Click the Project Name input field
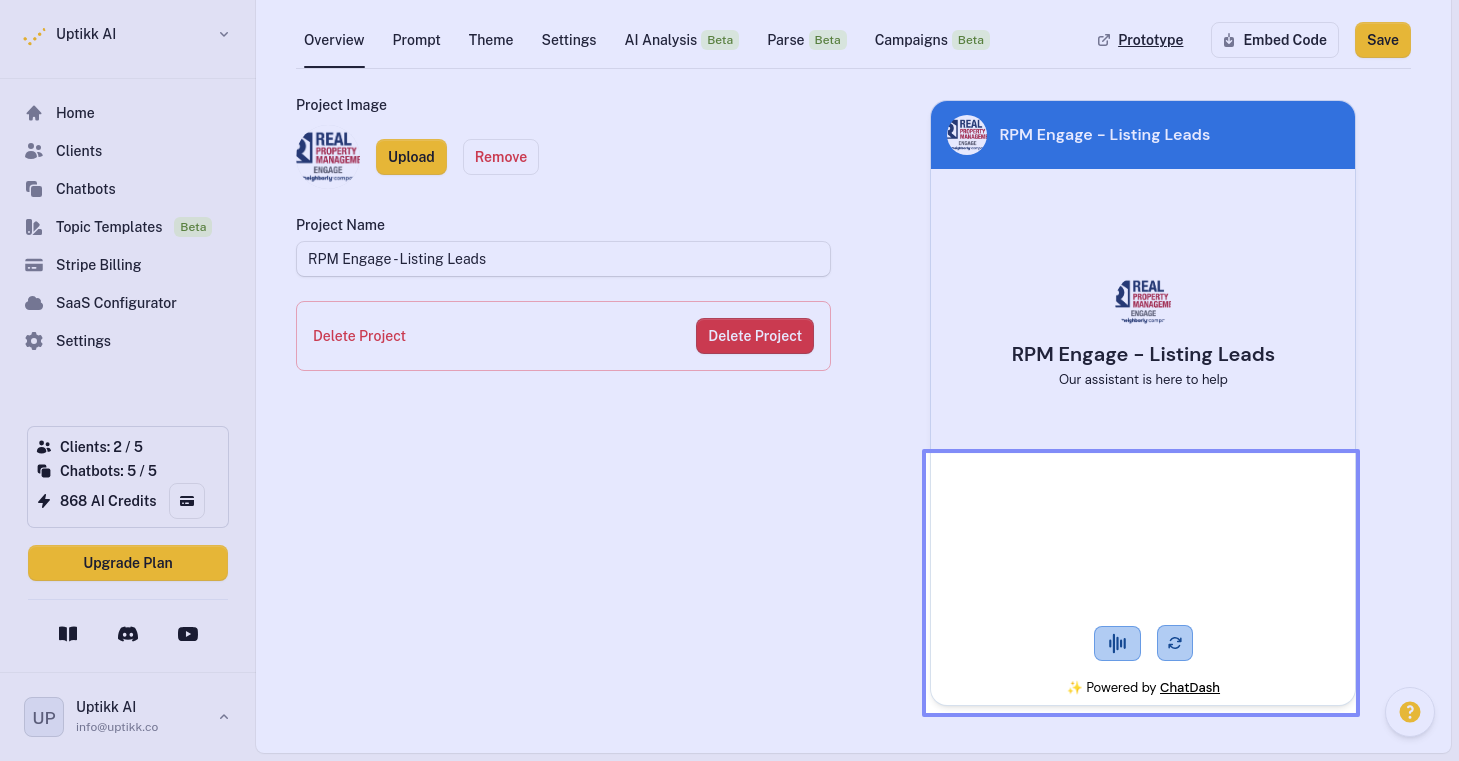The width and height of the screenshot is (1459, 761). (x=563, y=259)
